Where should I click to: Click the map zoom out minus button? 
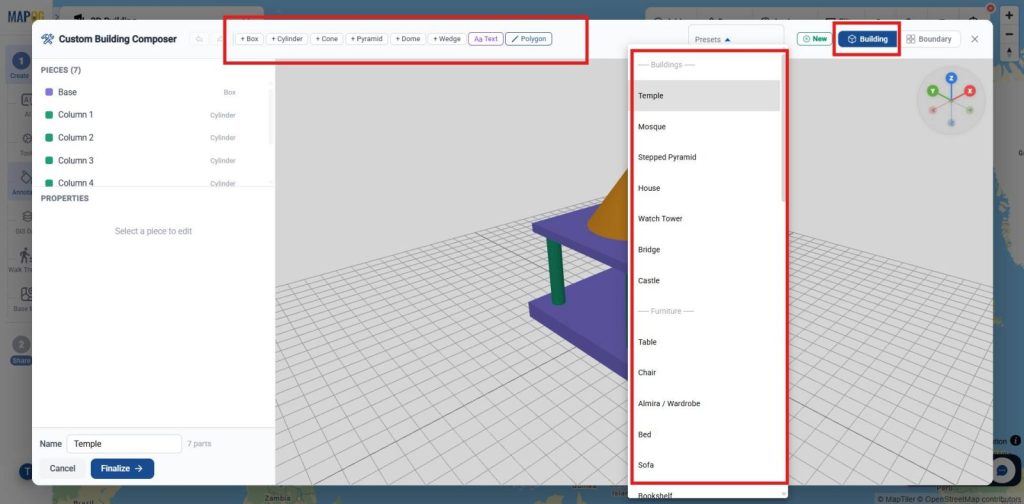[1009, 34]
